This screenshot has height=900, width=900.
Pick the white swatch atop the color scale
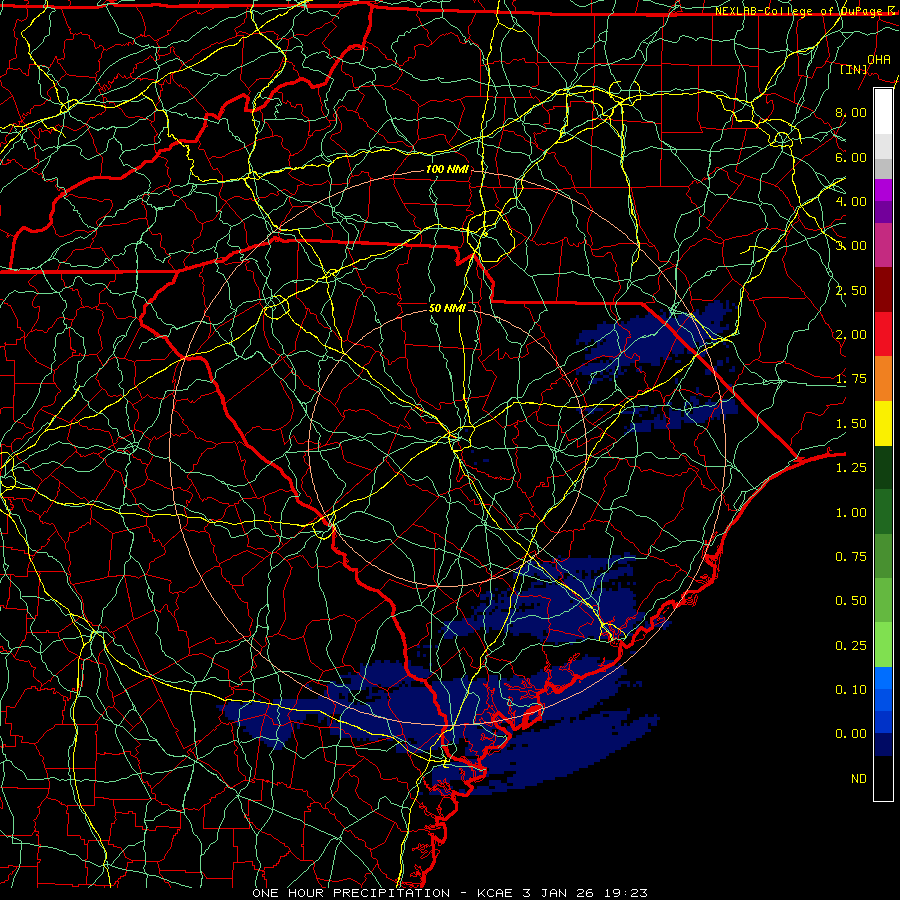tap(883, 112)
